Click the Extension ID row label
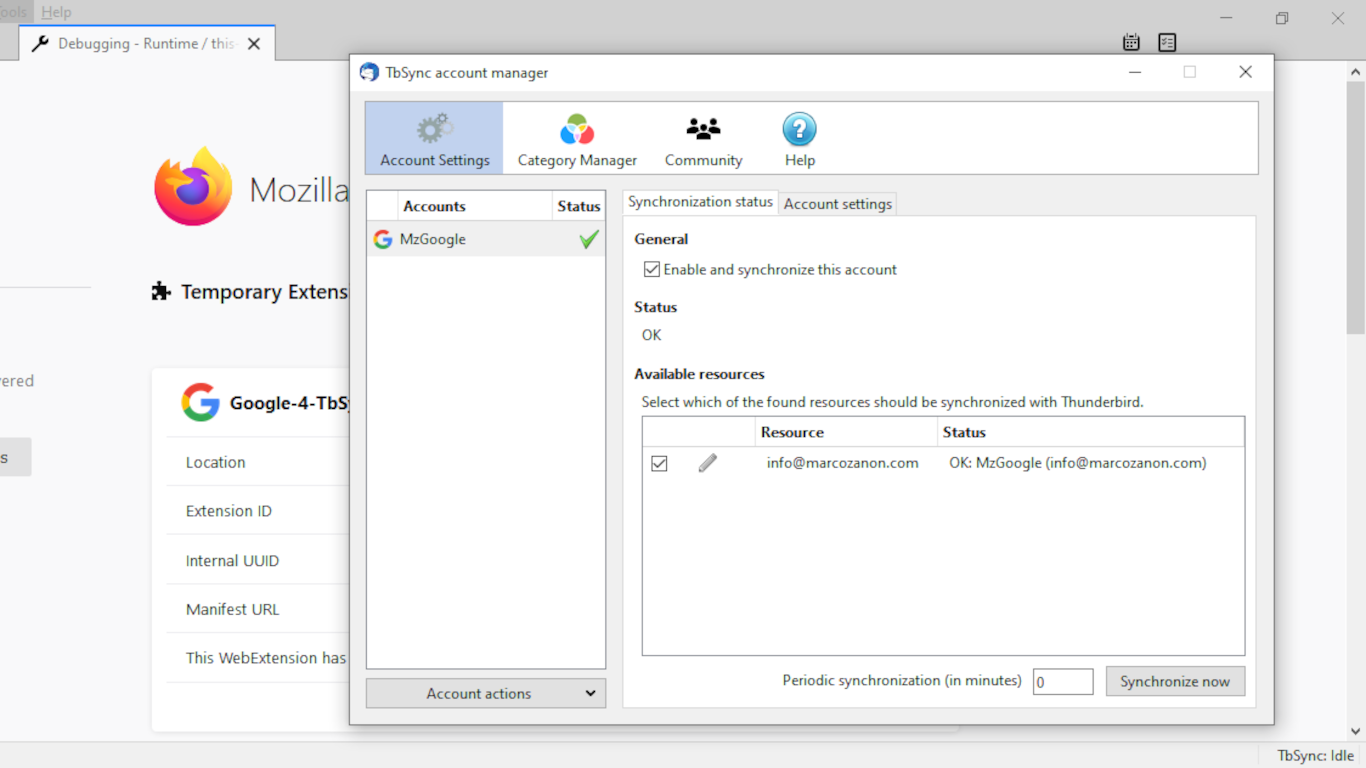This screenshot has width=1366, height=768. (228, 511)
